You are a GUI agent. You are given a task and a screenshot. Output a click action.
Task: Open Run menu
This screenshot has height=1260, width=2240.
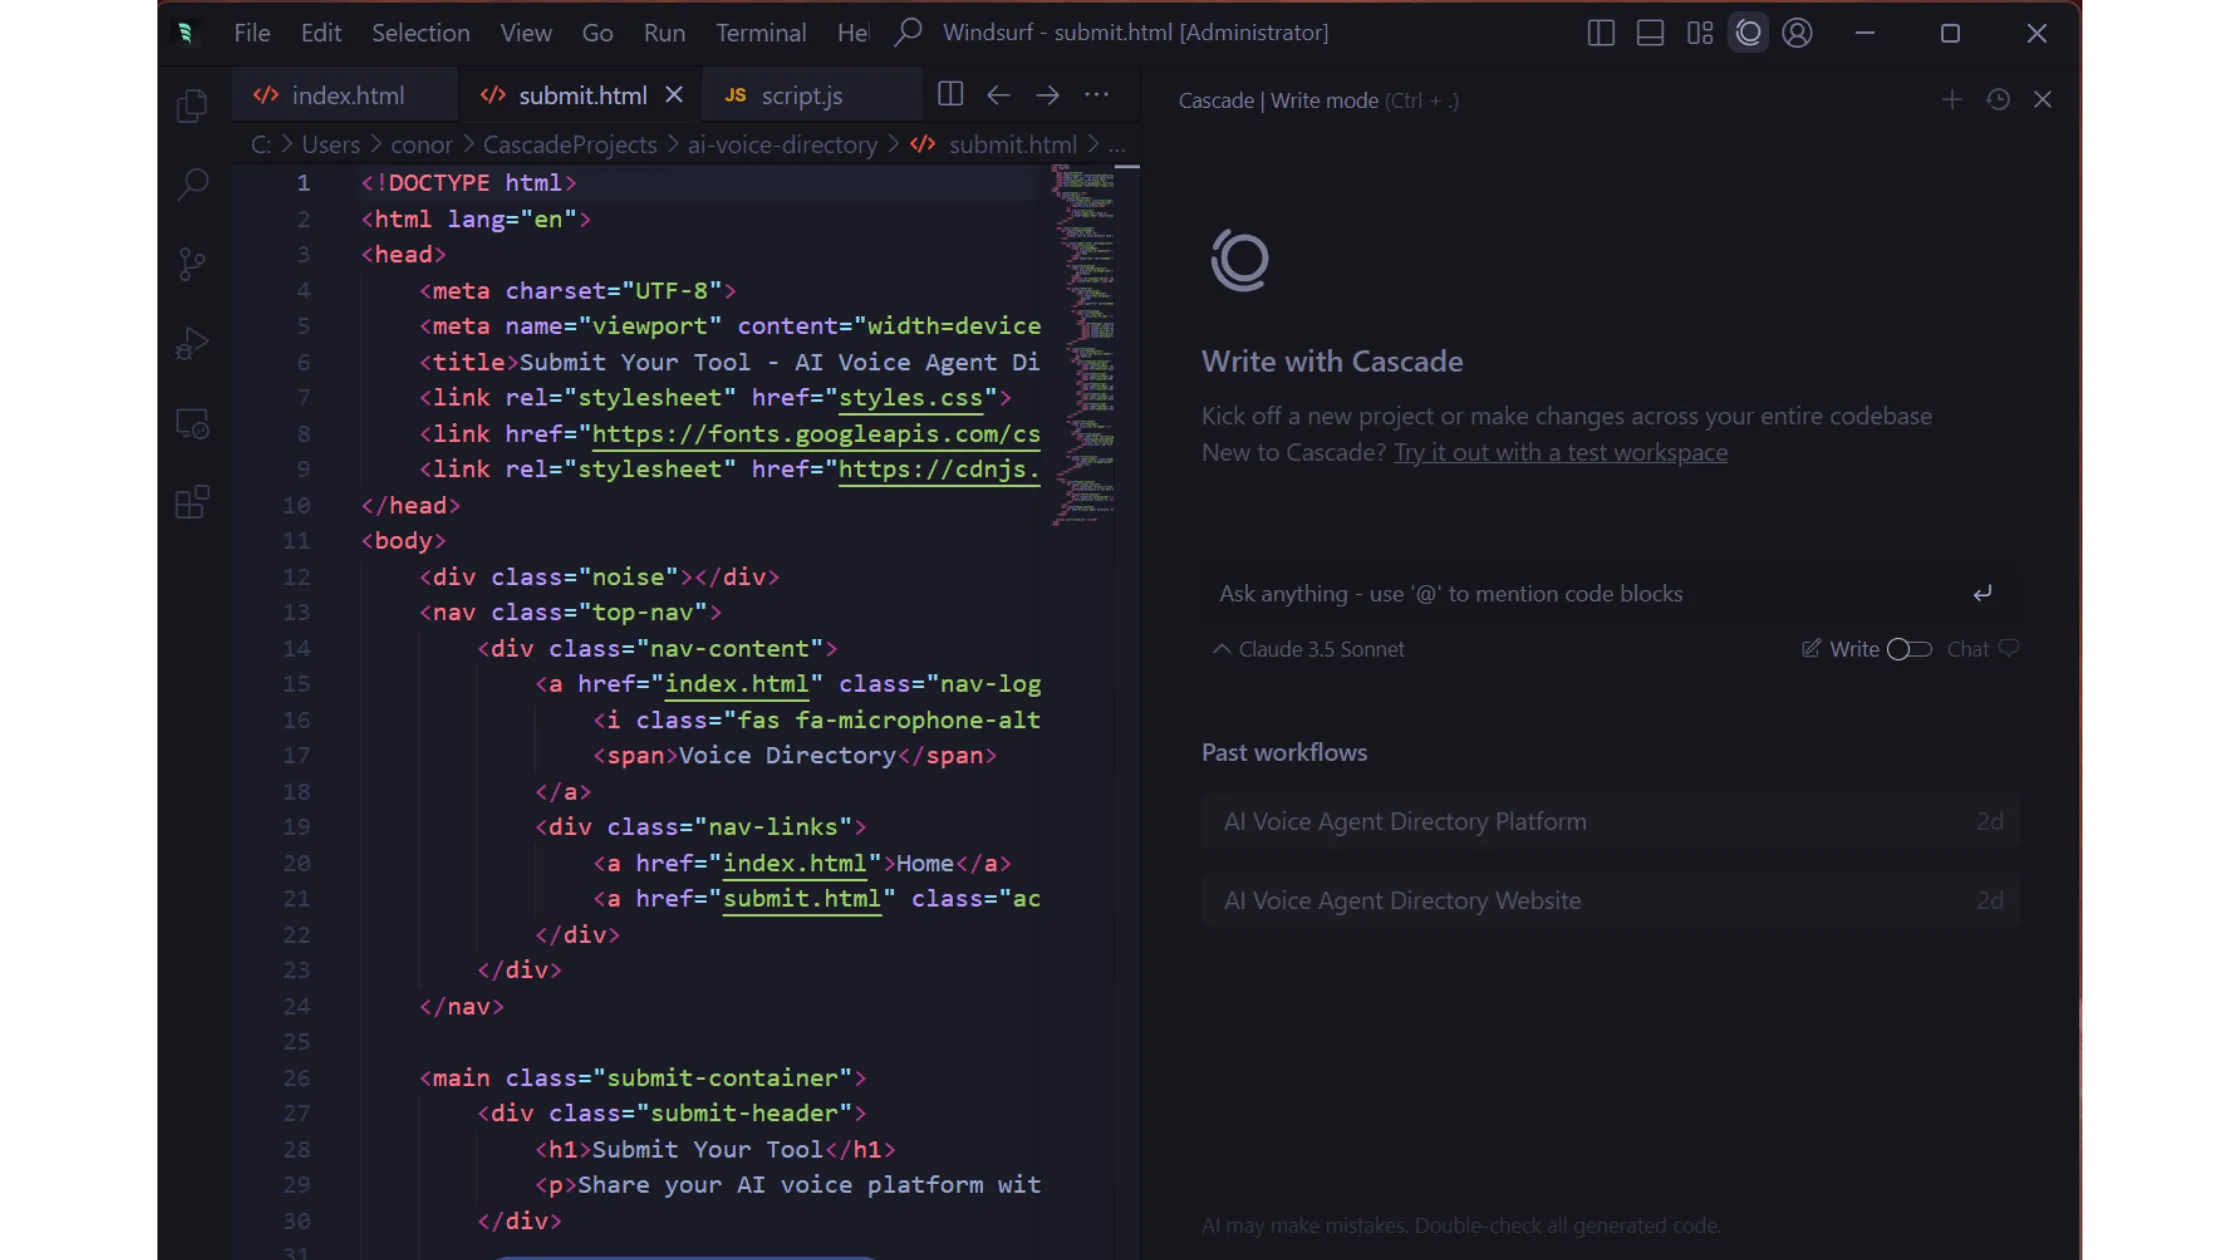pyautogui.click(x=664, y=33)
